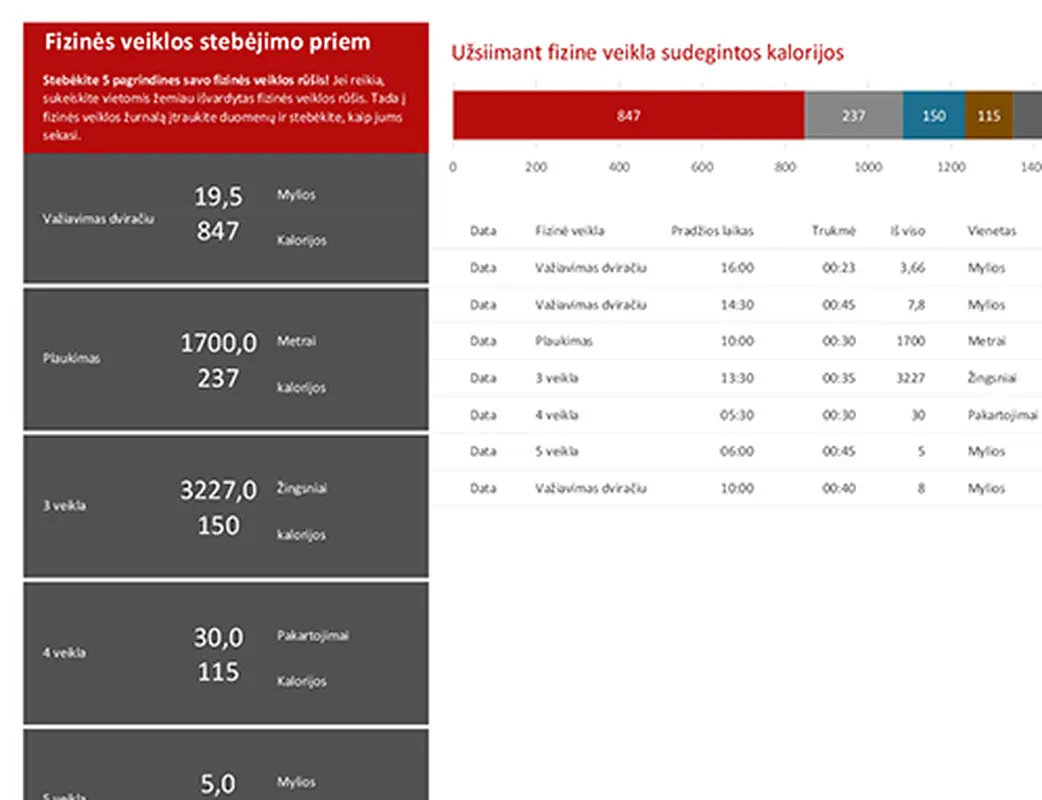1042x800 pixels.
Task: Click the heading Fizinės veiklos stebėjimo priem
Action: [x=207, y=42]
